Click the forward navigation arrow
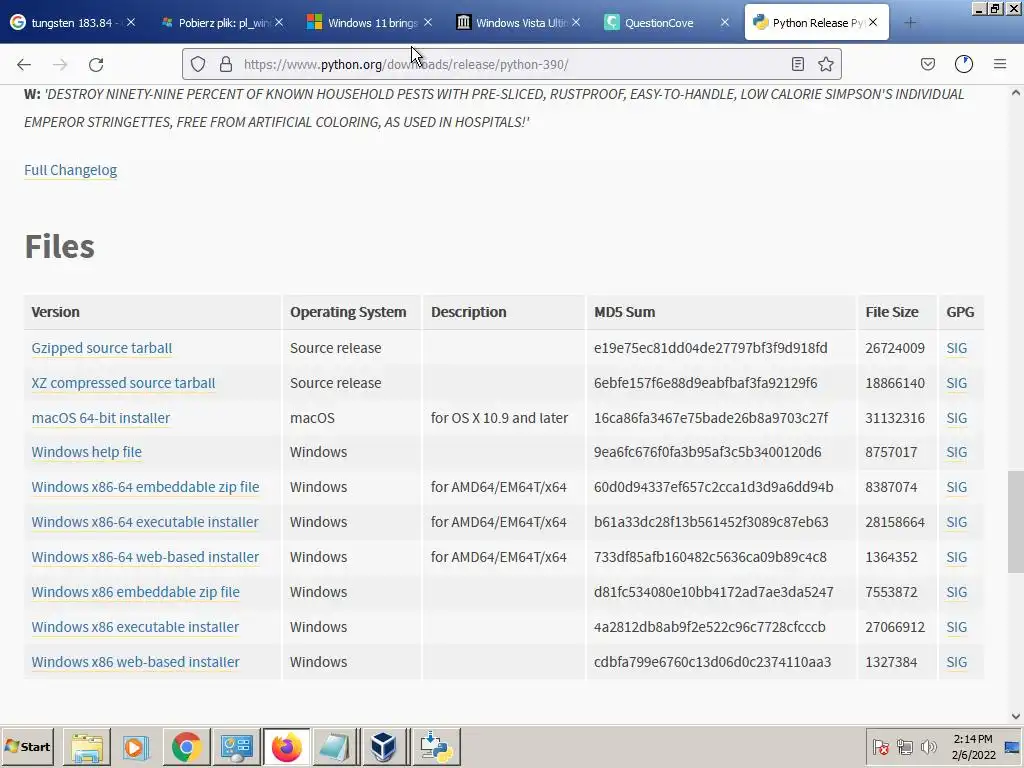Image resolution: width=1024 pixels, height=768 pixels. point(60,64)
